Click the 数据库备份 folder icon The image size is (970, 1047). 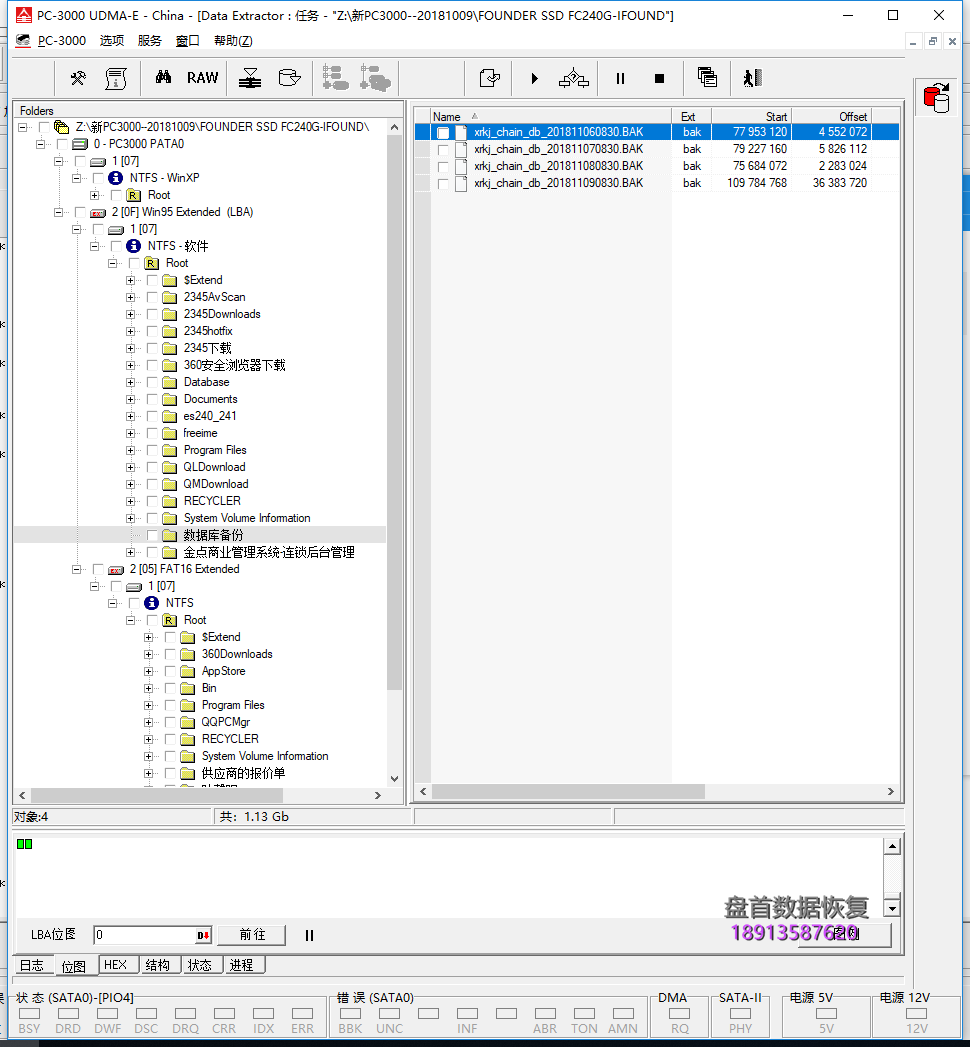click(170, 535)
